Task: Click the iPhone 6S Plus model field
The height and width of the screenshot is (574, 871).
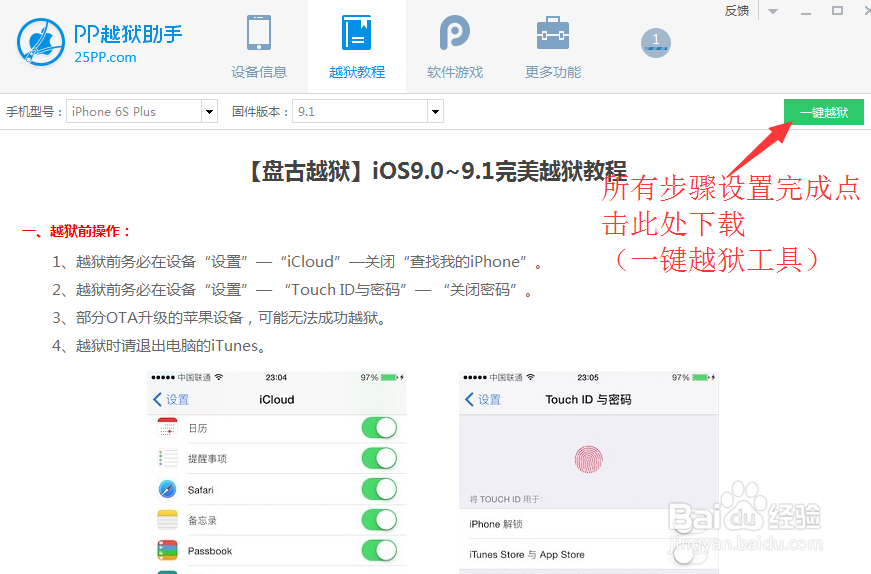Action: (134, 111)
